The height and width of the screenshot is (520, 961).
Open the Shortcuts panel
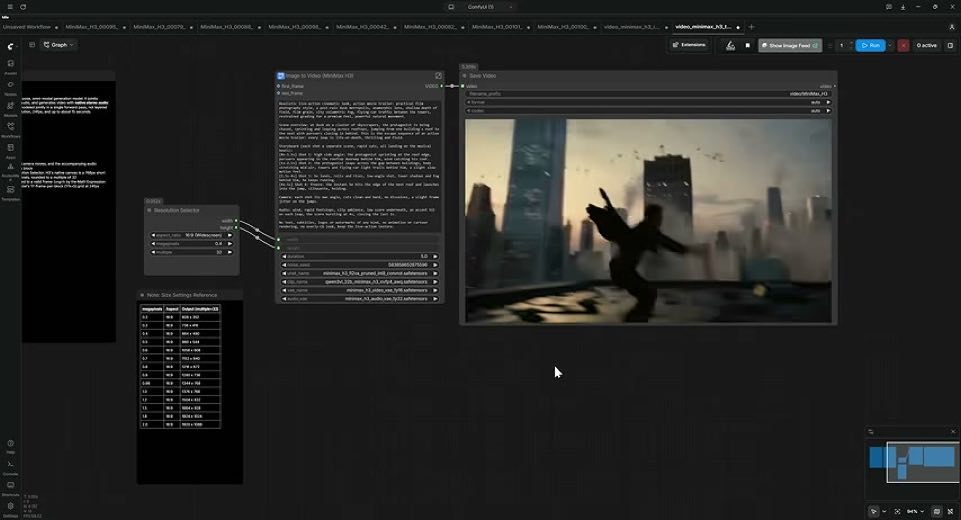click(10, 488)
